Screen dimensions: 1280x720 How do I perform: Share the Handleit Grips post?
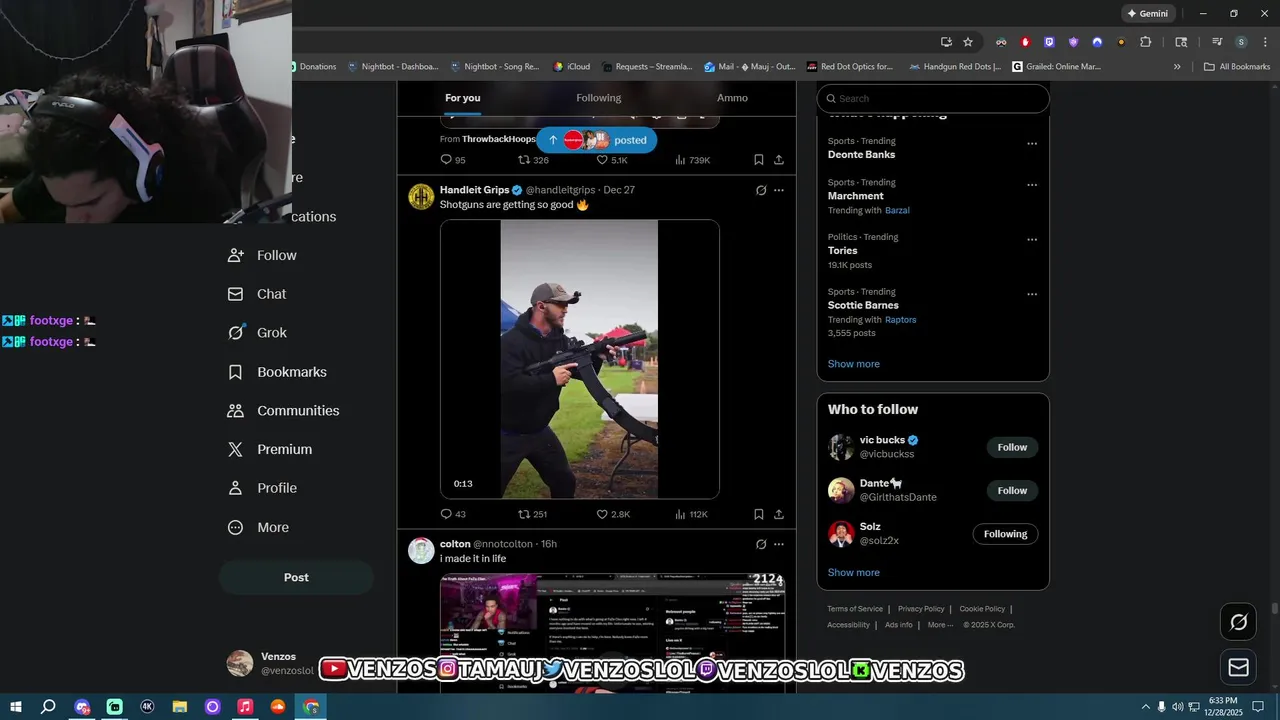[778, 514]
